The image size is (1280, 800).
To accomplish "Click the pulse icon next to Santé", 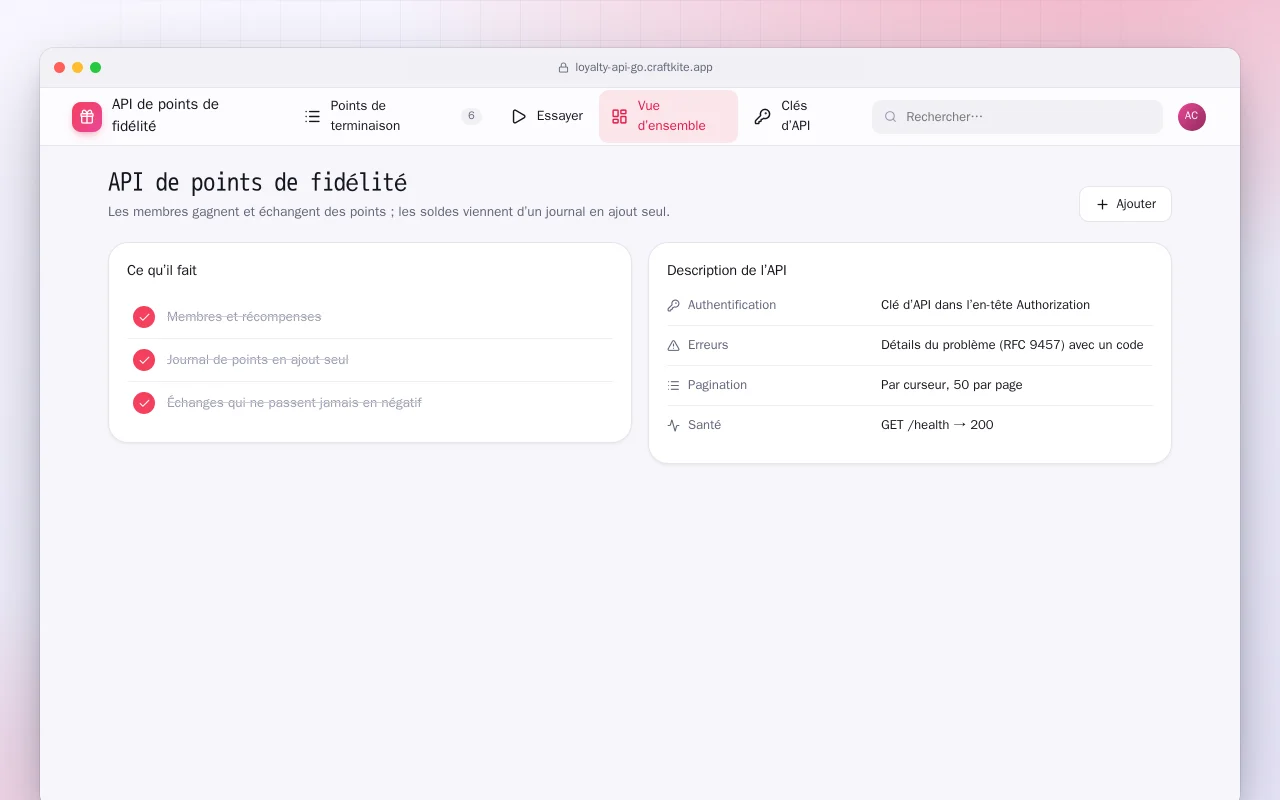I will (x=673, y=425).
